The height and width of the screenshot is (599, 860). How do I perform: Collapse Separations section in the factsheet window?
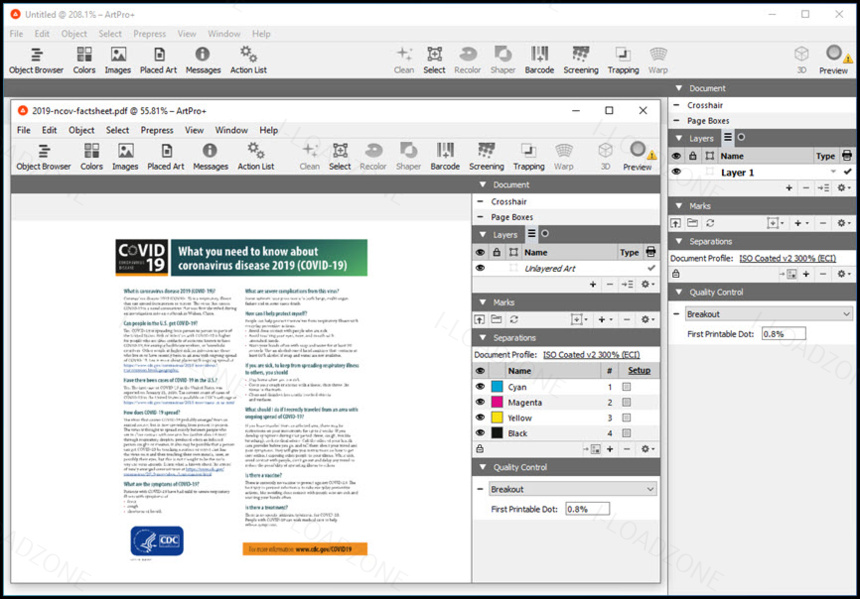click(x=483, y=338)
